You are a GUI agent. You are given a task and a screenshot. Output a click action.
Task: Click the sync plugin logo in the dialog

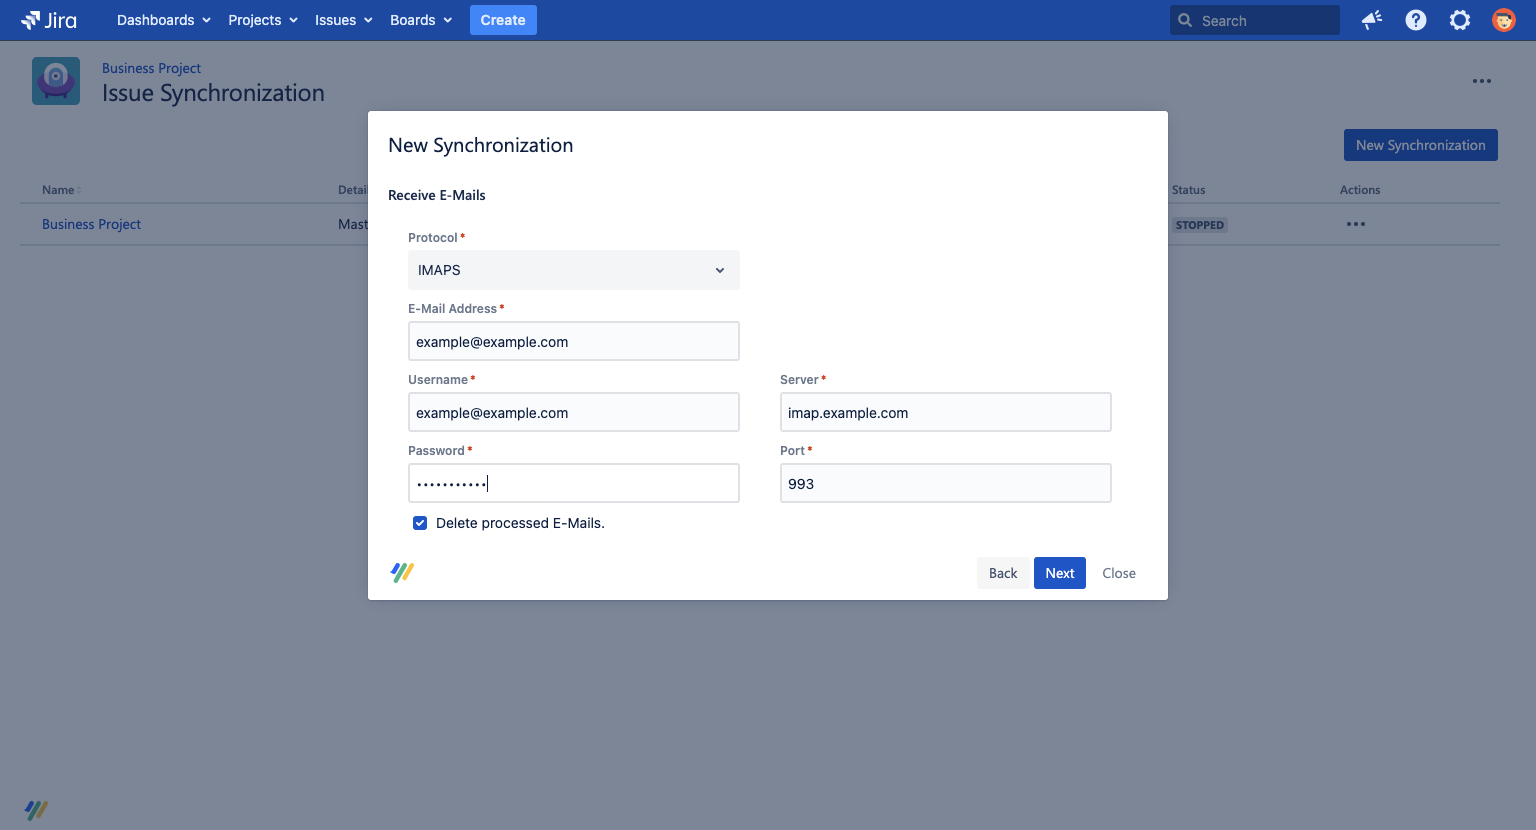click(x=401, y=571)
